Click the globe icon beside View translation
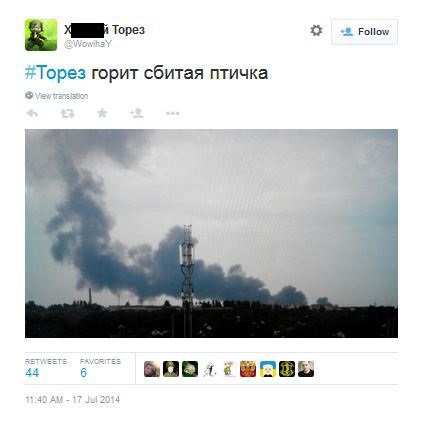 click(29, 95)
